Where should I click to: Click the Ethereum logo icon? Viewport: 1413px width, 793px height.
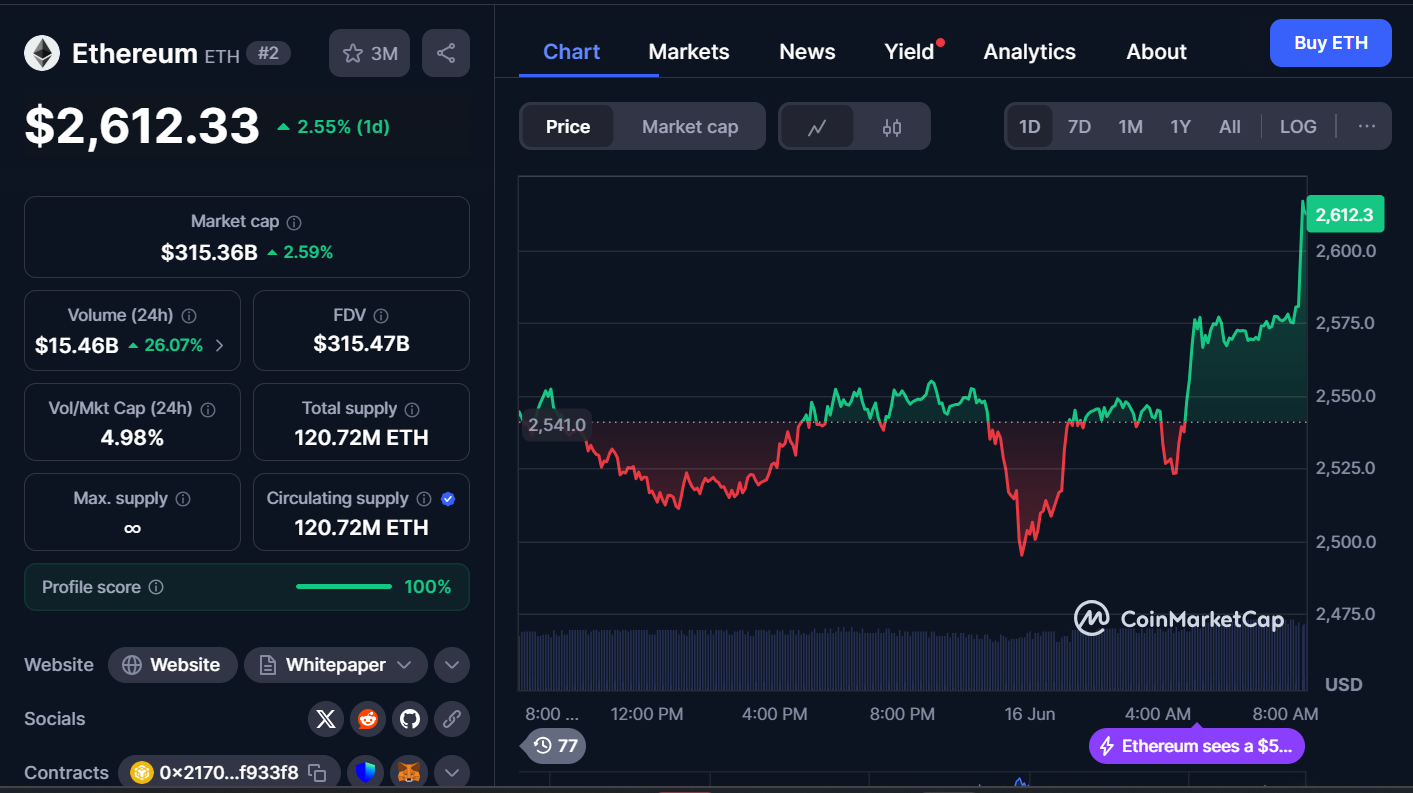click(x=42, y=53)
